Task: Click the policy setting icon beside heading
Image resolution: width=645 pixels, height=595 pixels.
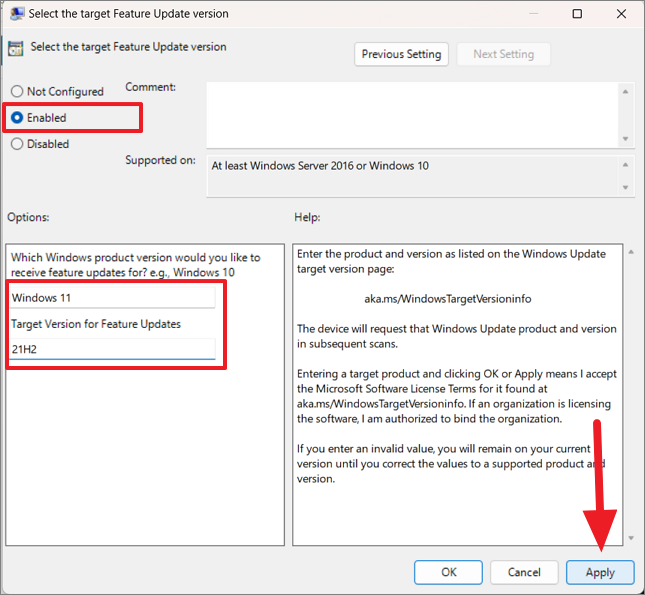Action: (16, 48)
